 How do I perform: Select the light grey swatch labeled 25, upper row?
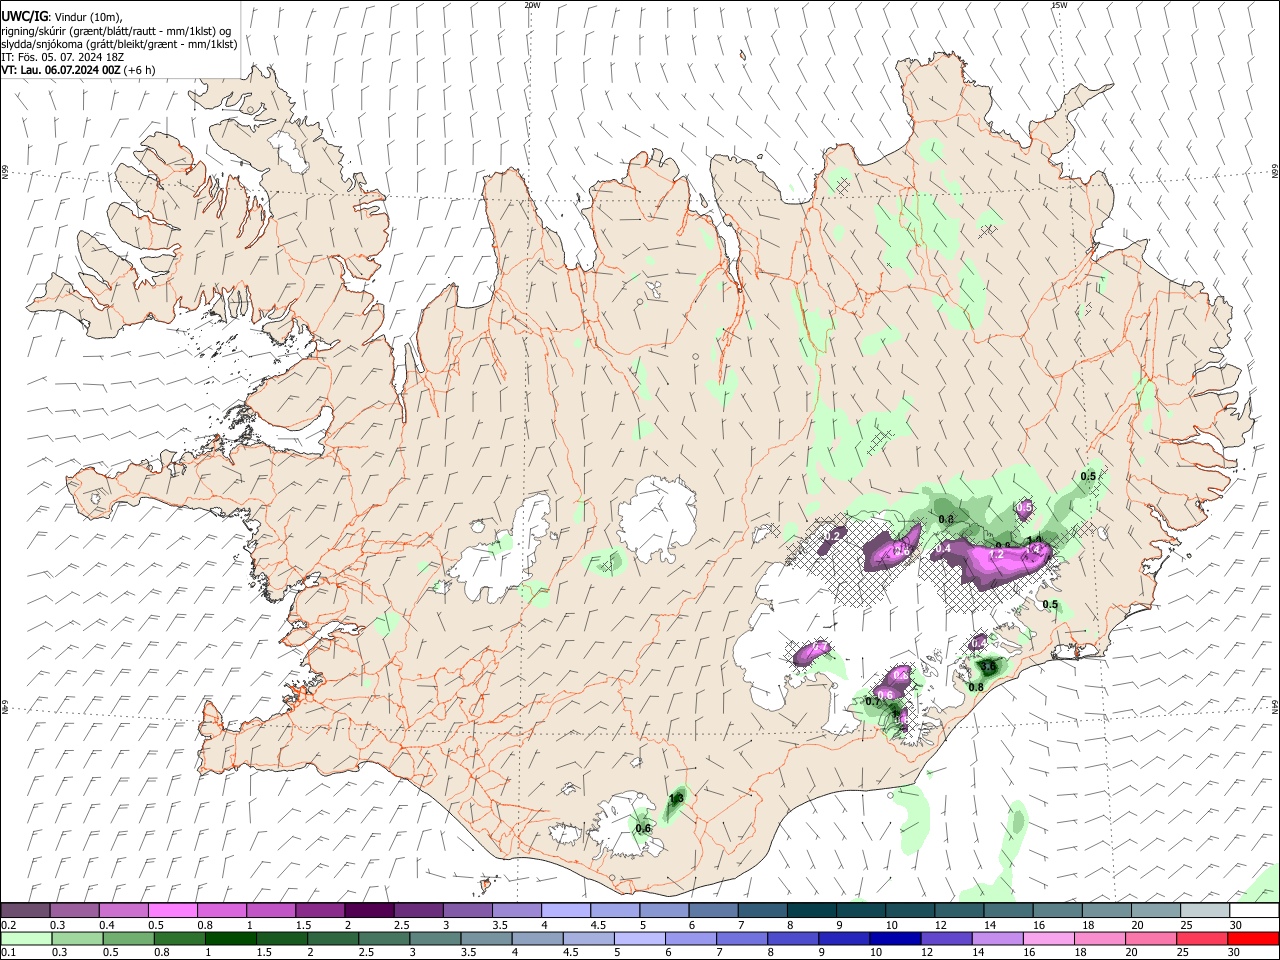pyautogui.click(x=1204, y=910)
